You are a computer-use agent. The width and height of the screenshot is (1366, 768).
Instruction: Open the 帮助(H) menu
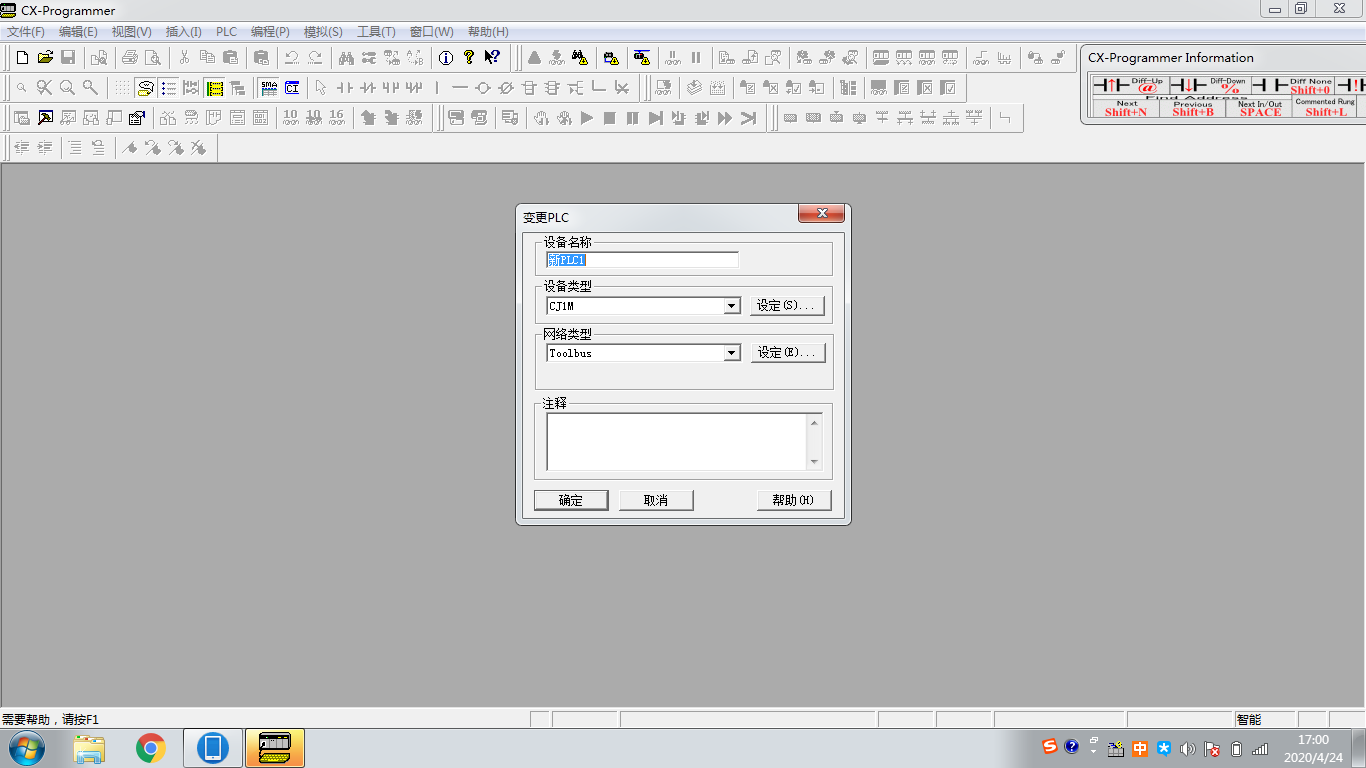point(488,32)
